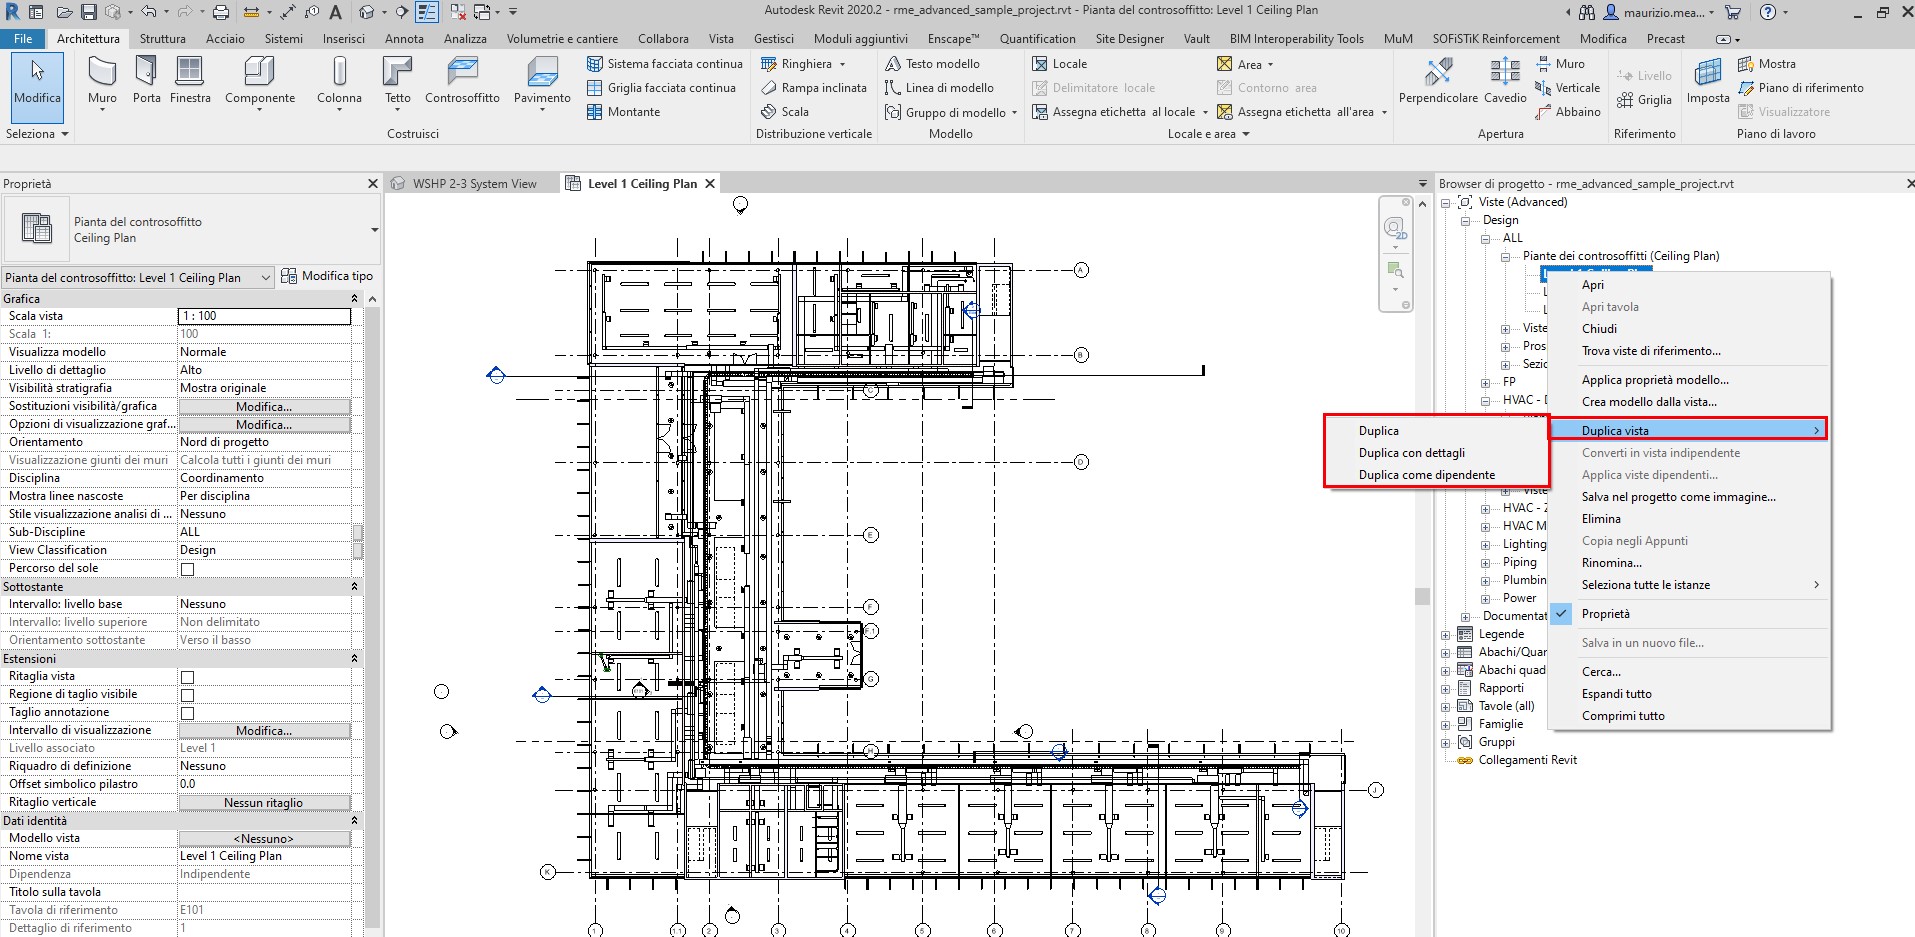This screenshot has height=937, width=1915.
Task: Click Modifica for Sostituzioni visibilità/grafica
Action: [263, 406]
